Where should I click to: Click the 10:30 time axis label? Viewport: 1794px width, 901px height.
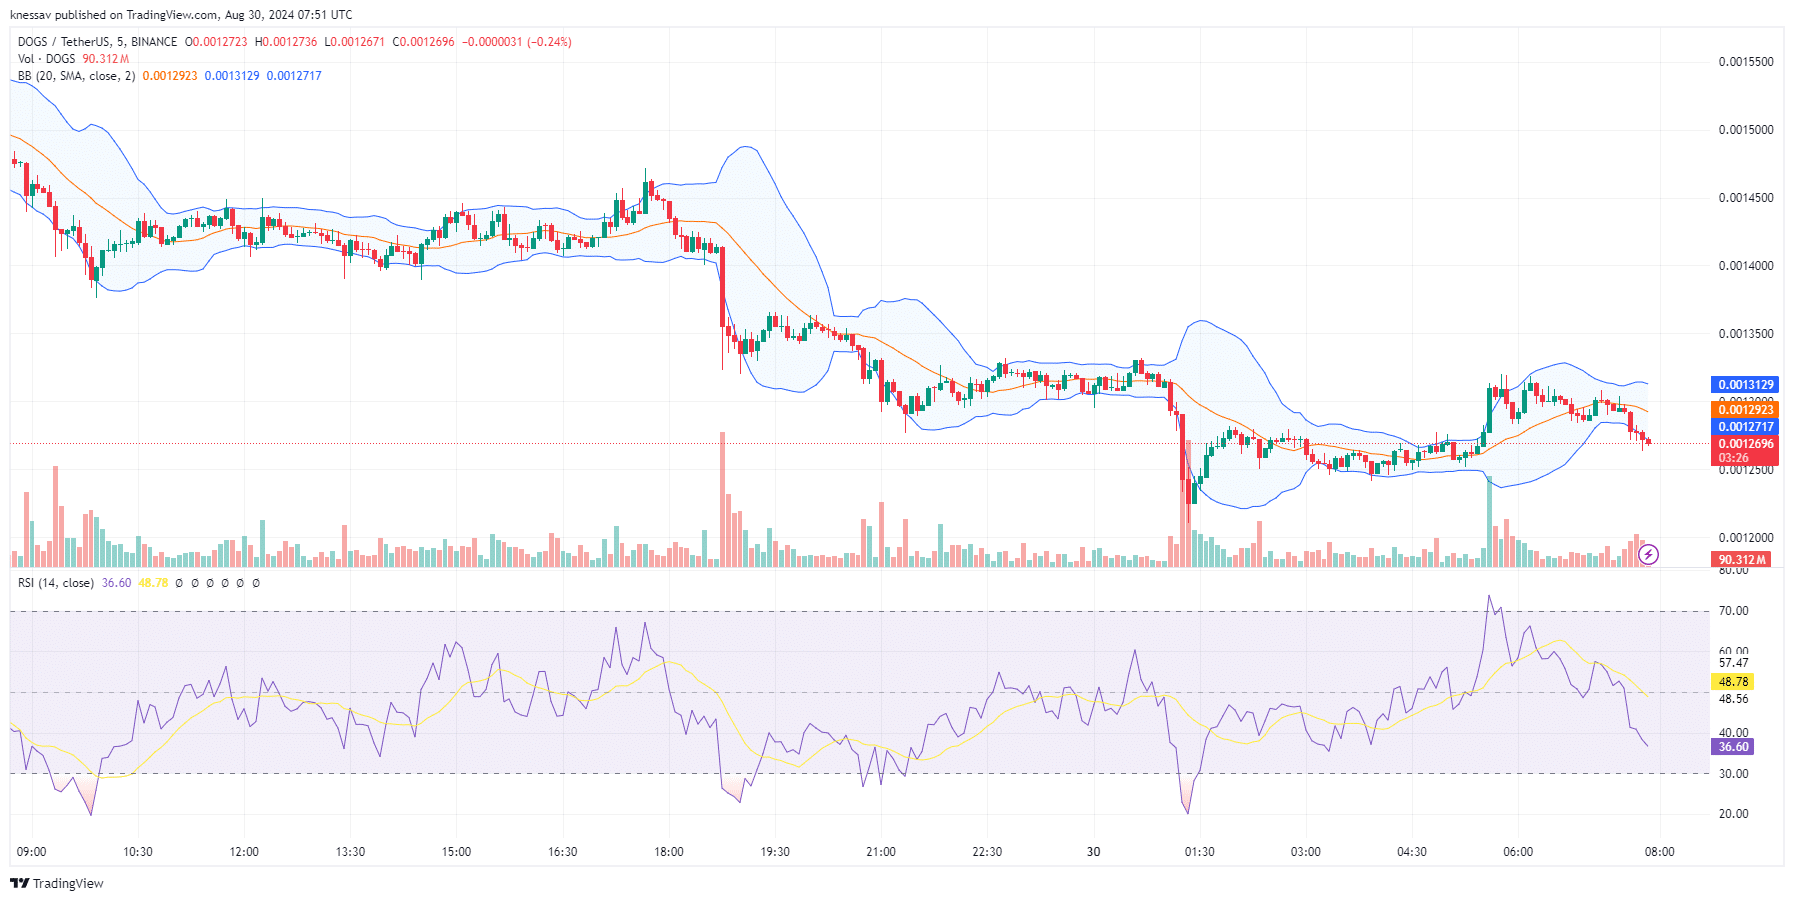tap(138, 852)
